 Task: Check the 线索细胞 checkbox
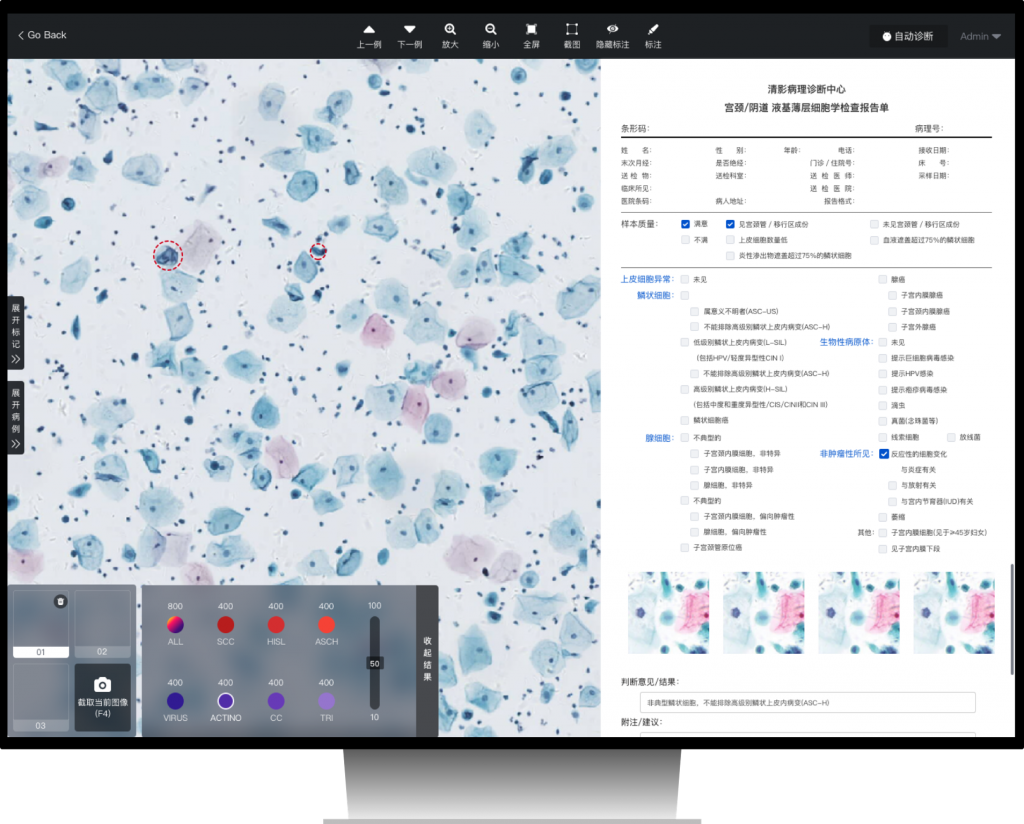click(882, 437)
